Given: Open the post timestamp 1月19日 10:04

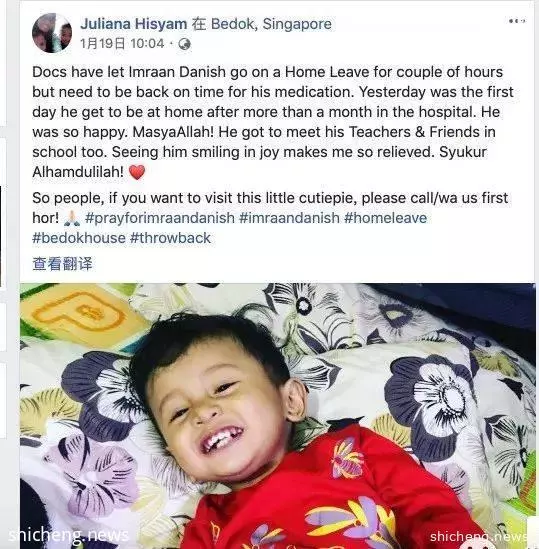Looking at the screenshot, I should click(x=122, y=44).
